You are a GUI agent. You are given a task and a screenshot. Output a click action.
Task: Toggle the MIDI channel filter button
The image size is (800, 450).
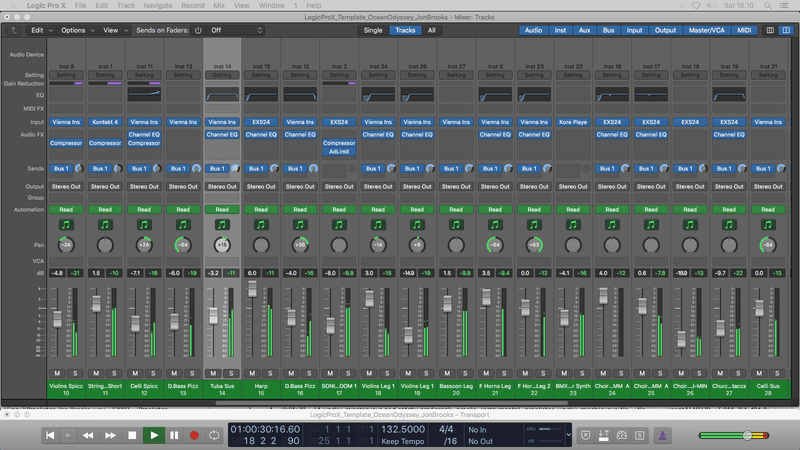(744, 30)
